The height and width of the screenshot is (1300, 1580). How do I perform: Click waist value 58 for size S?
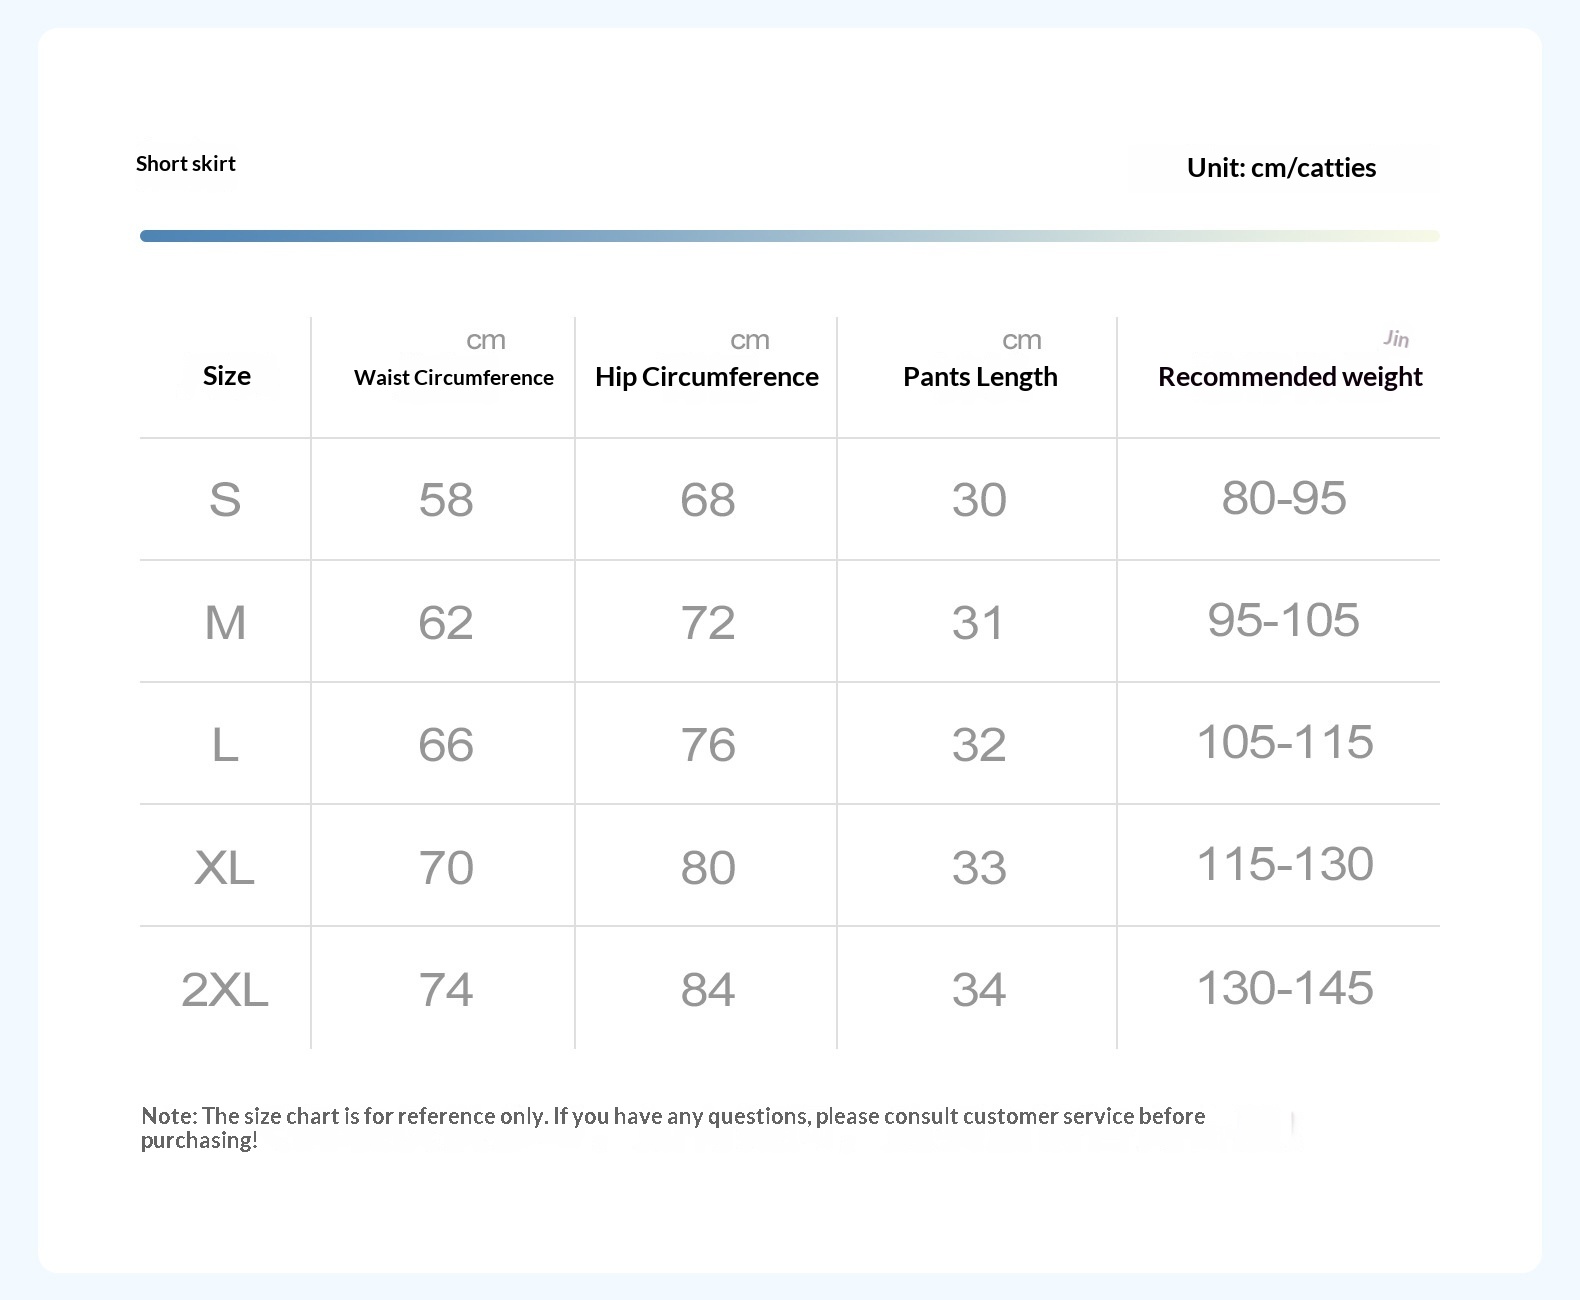[x=446, y=499]
